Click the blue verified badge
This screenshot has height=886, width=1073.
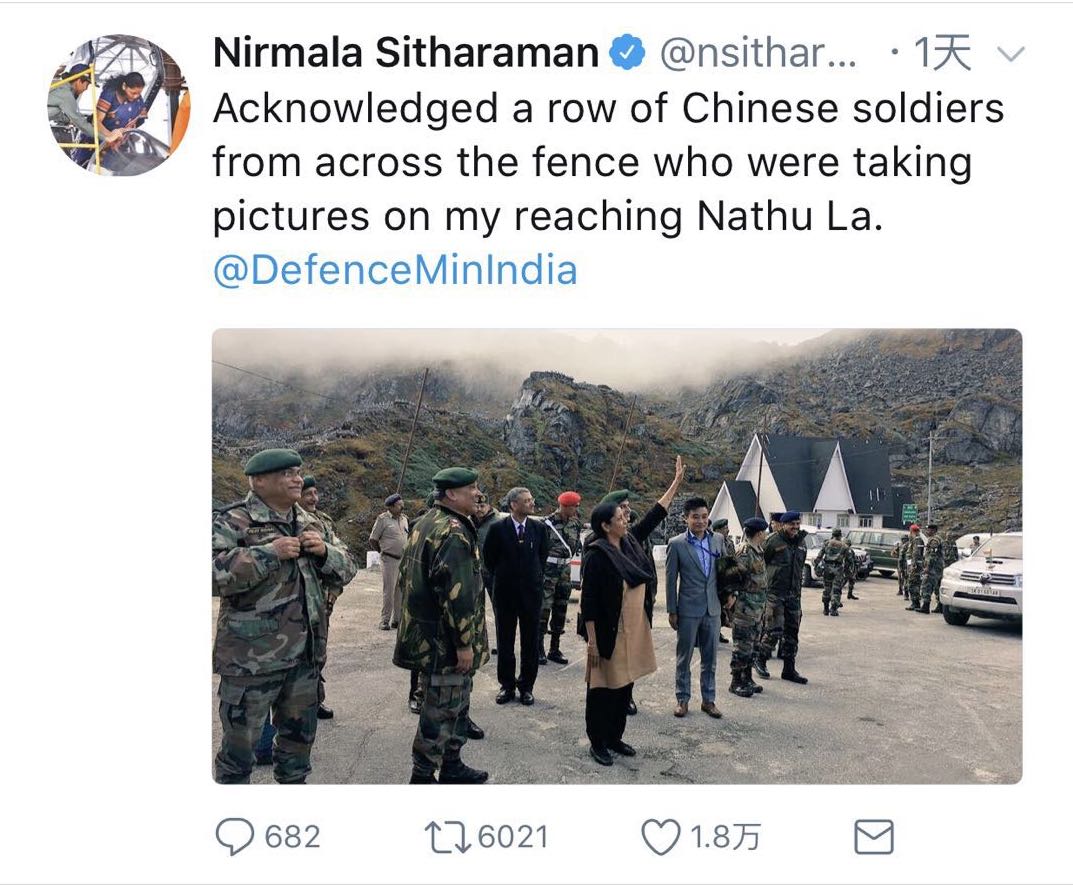627,54
